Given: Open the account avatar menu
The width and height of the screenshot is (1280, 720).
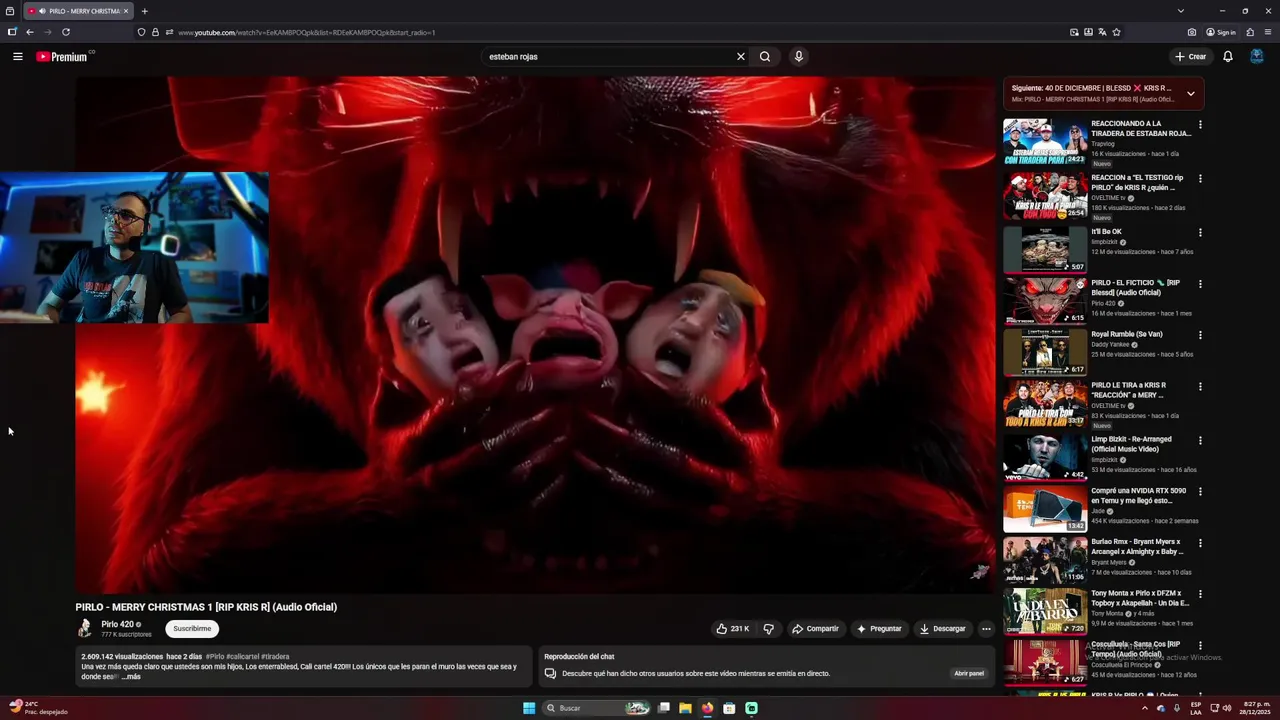Looking at the screenshot, I should click(x=1257, y=57).
